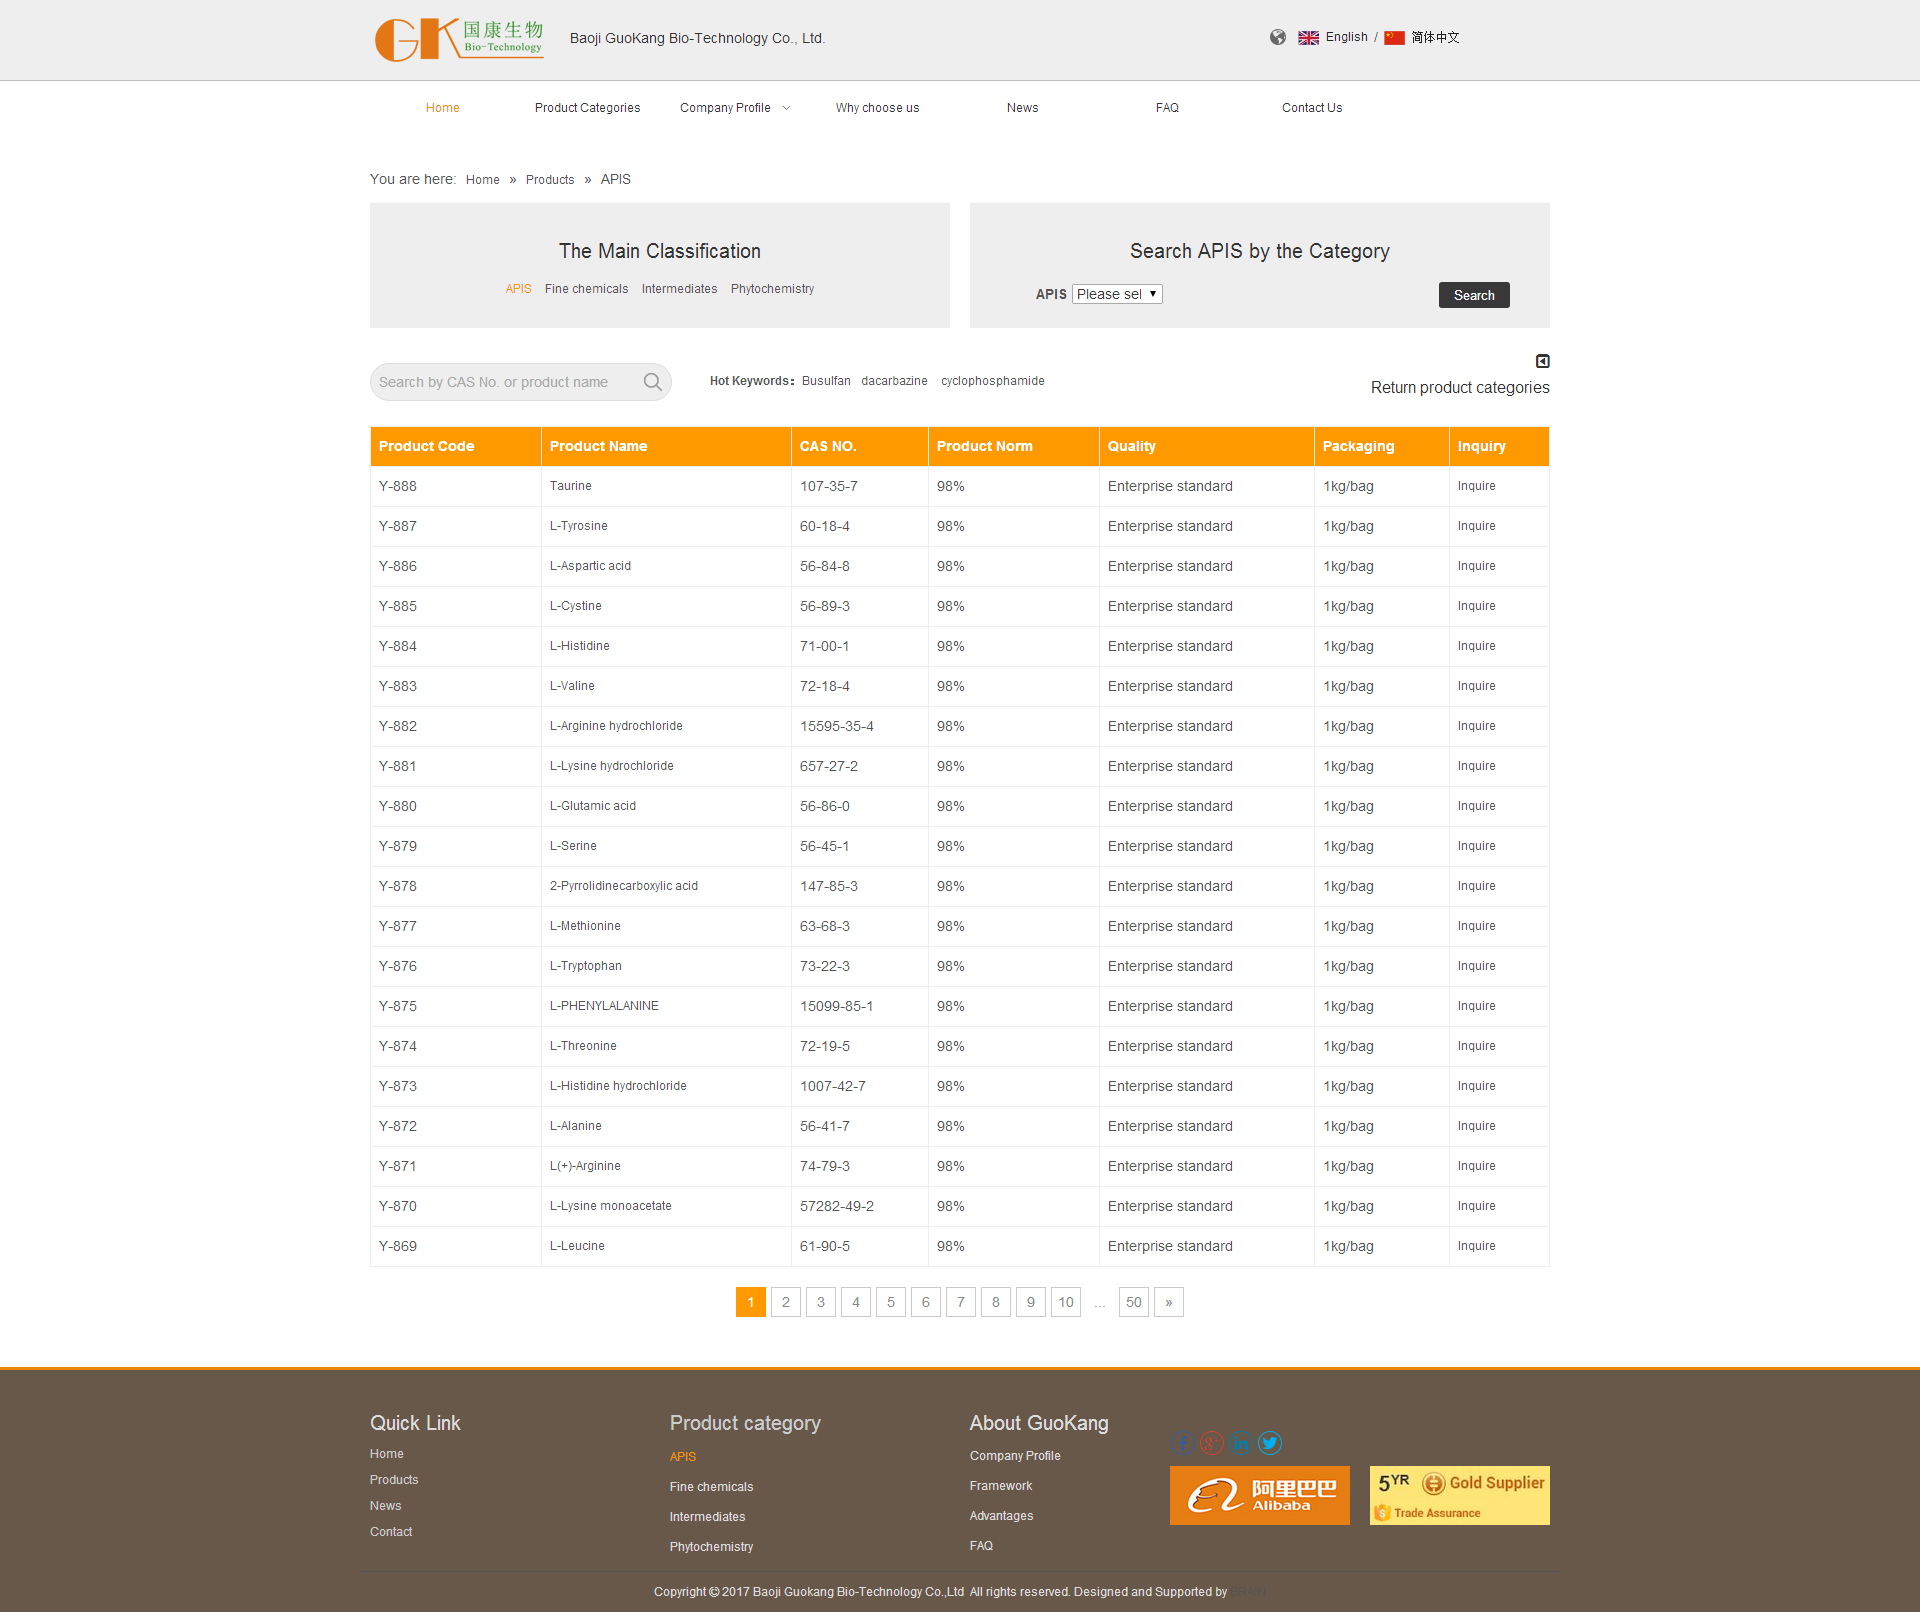The width and height of the screenshot is (1920, 1612).
Task: Click the GuoKang Bio-Technology logo
Action: 458,39
